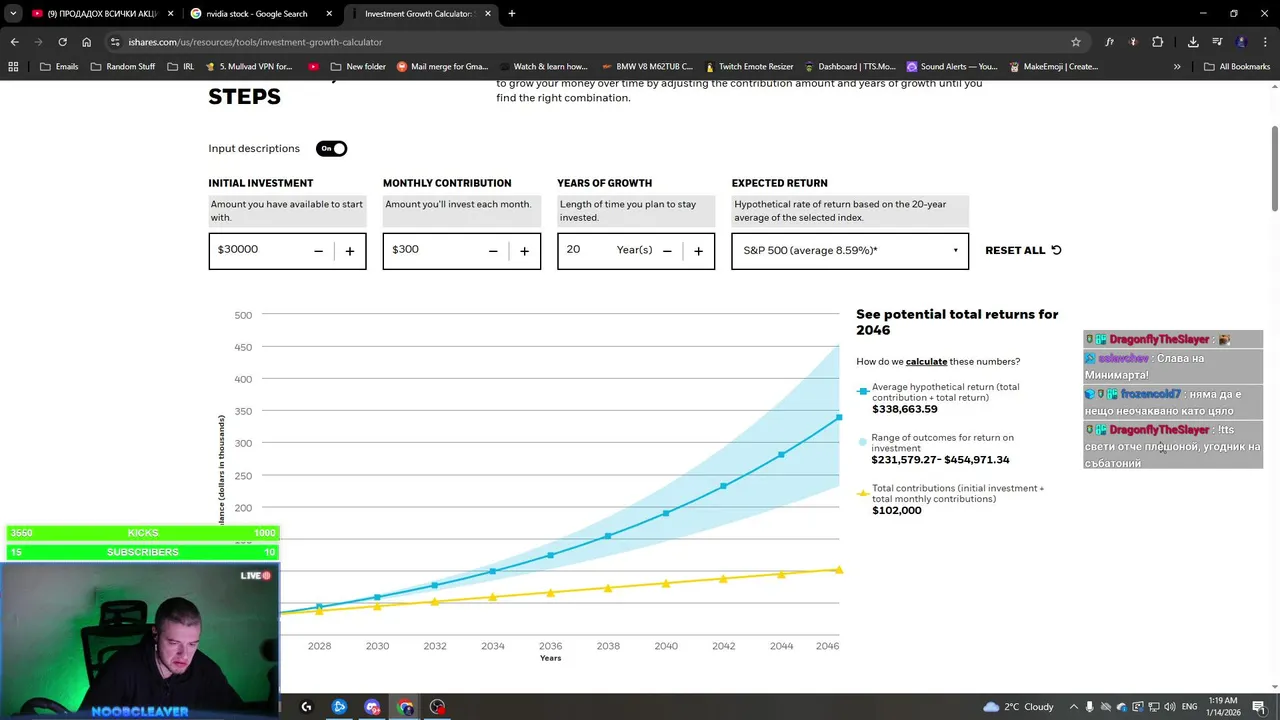Go back to previous page
The width and height of the screenshot is (1280, 720).
(x=14, y=42)
